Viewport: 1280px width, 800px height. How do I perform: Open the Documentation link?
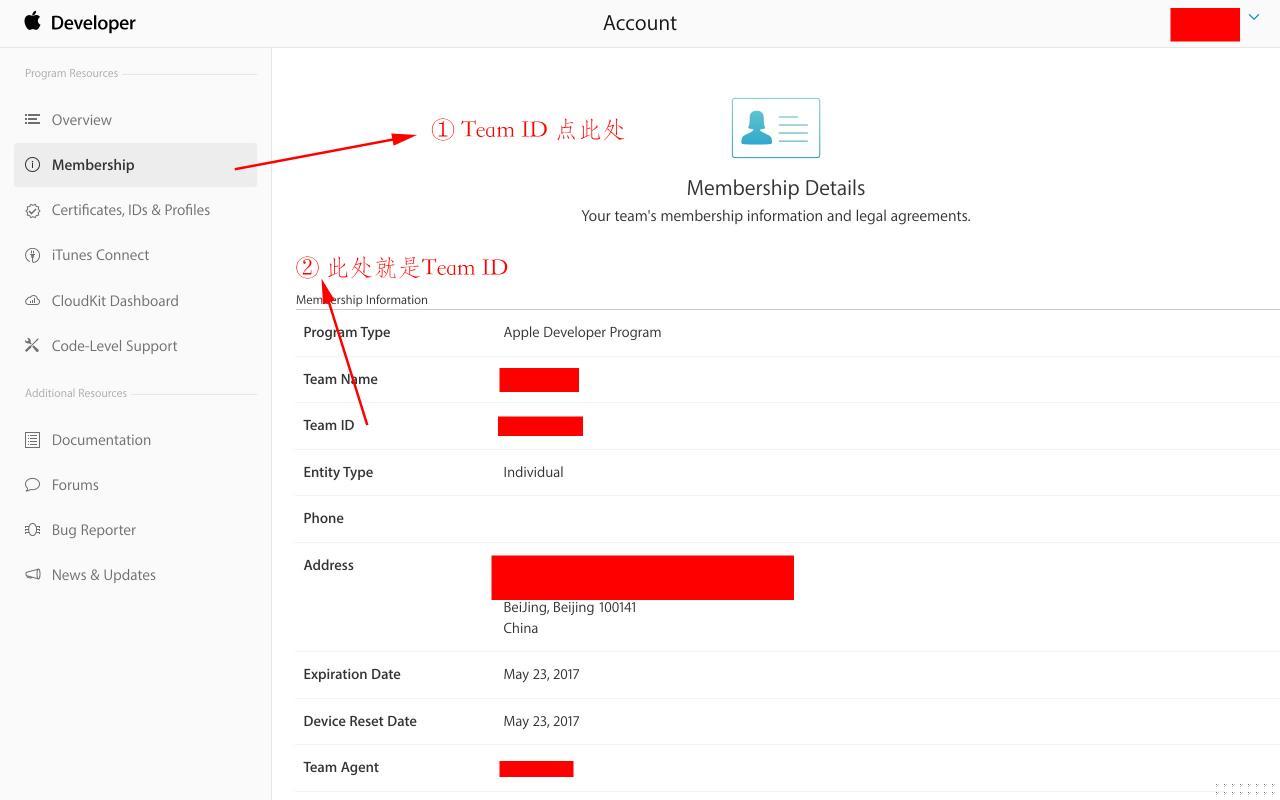pyautogui.click(x=101, y=440)
